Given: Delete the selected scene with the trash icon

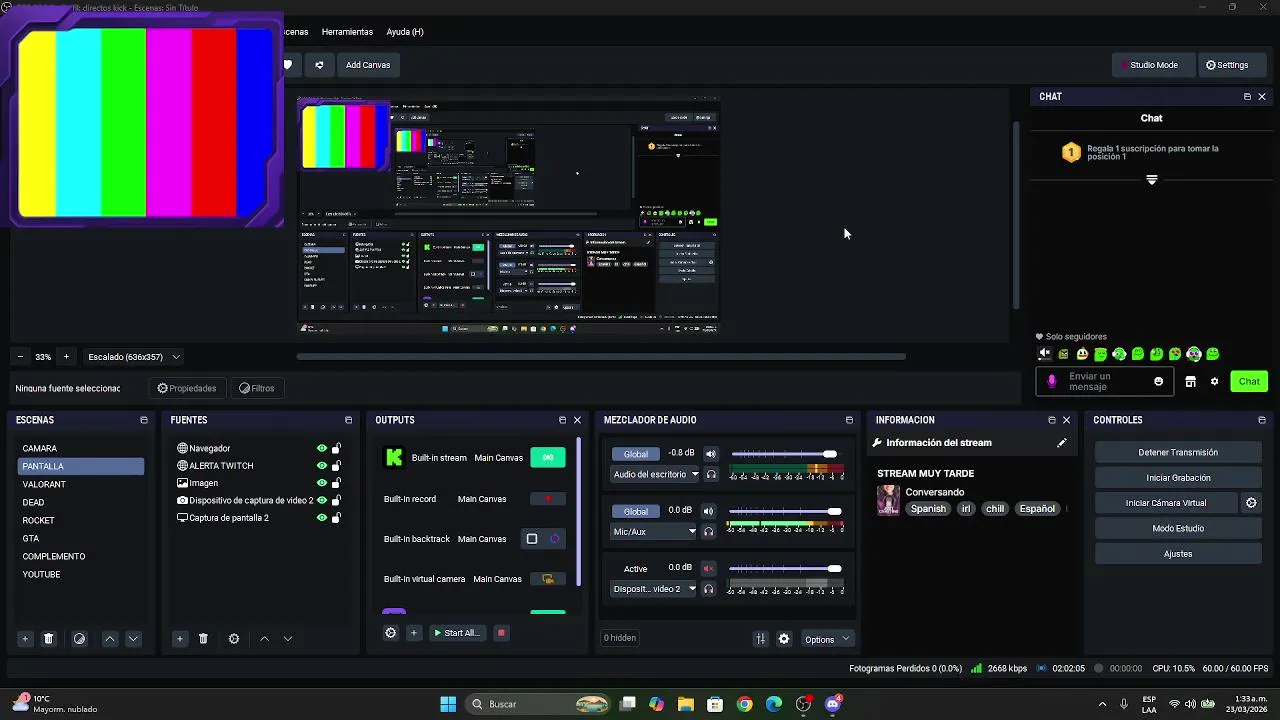Looking at the screenshot, I should (48, 639).
